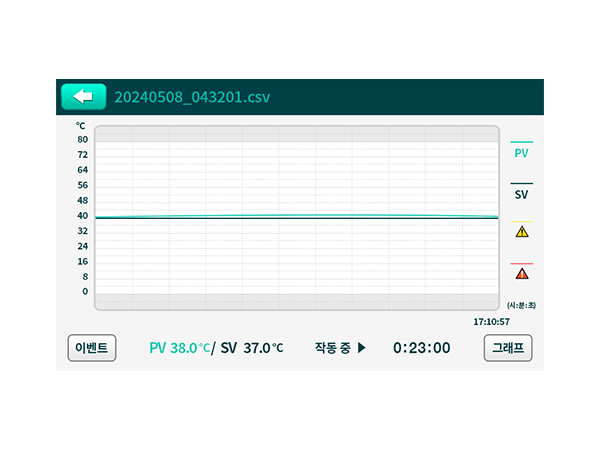Click the (시:분:초) time unit label

coord(521,304)
